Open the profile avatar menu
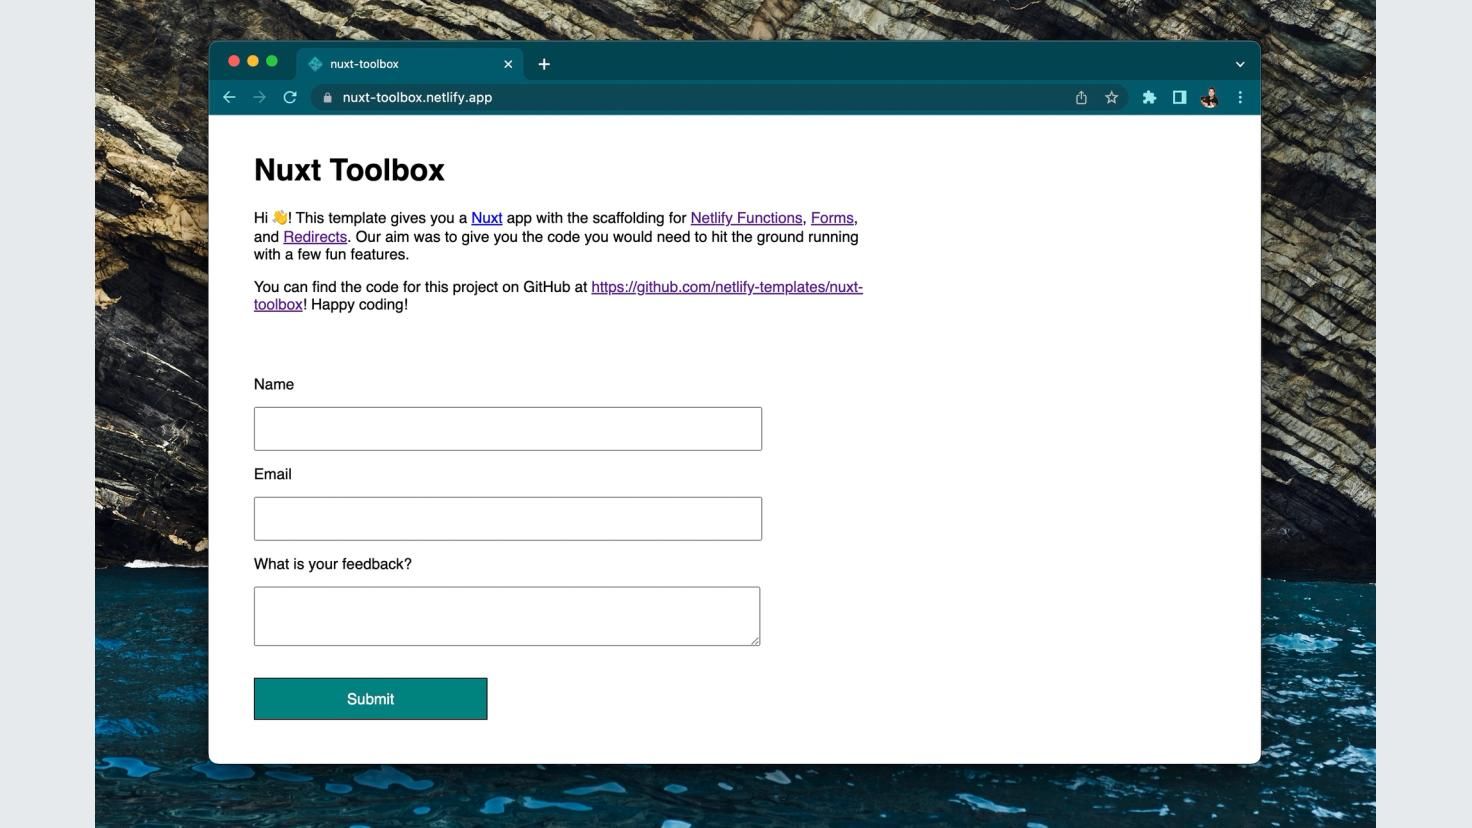Screen dimensions: 1472x828 click(1209, 97)
